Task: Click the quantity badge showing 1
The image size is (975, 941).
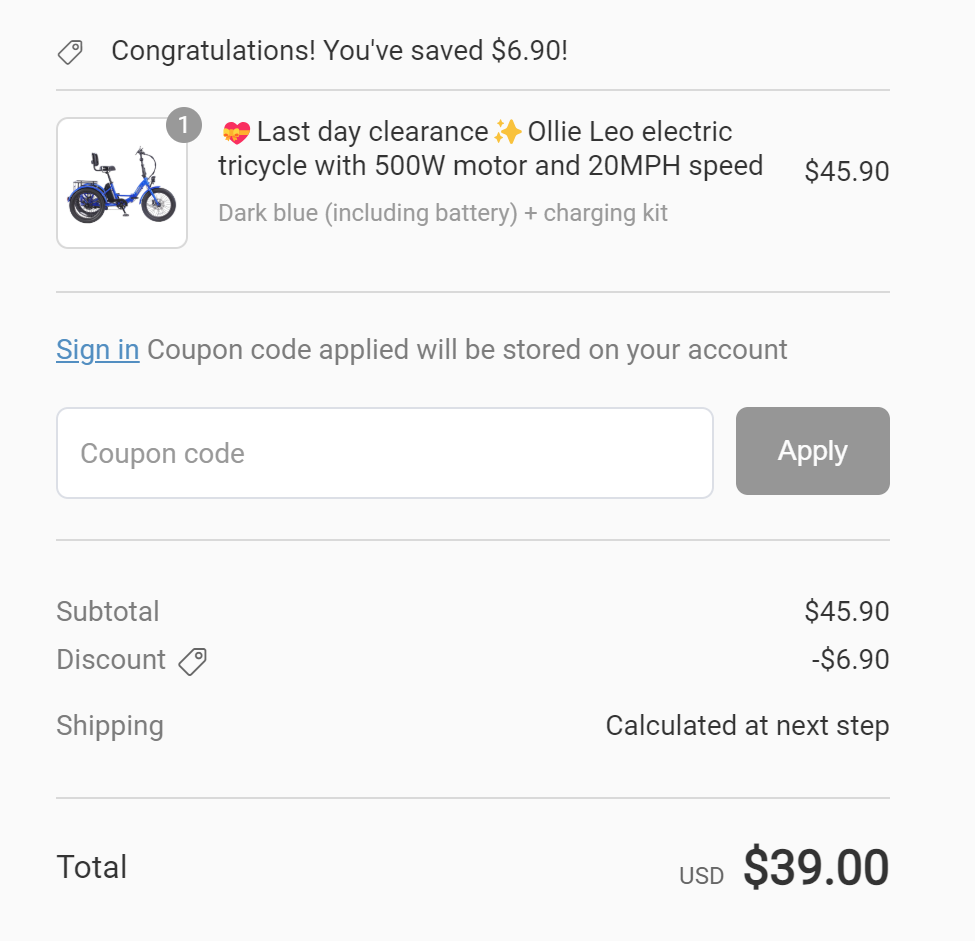Action: 183,126
